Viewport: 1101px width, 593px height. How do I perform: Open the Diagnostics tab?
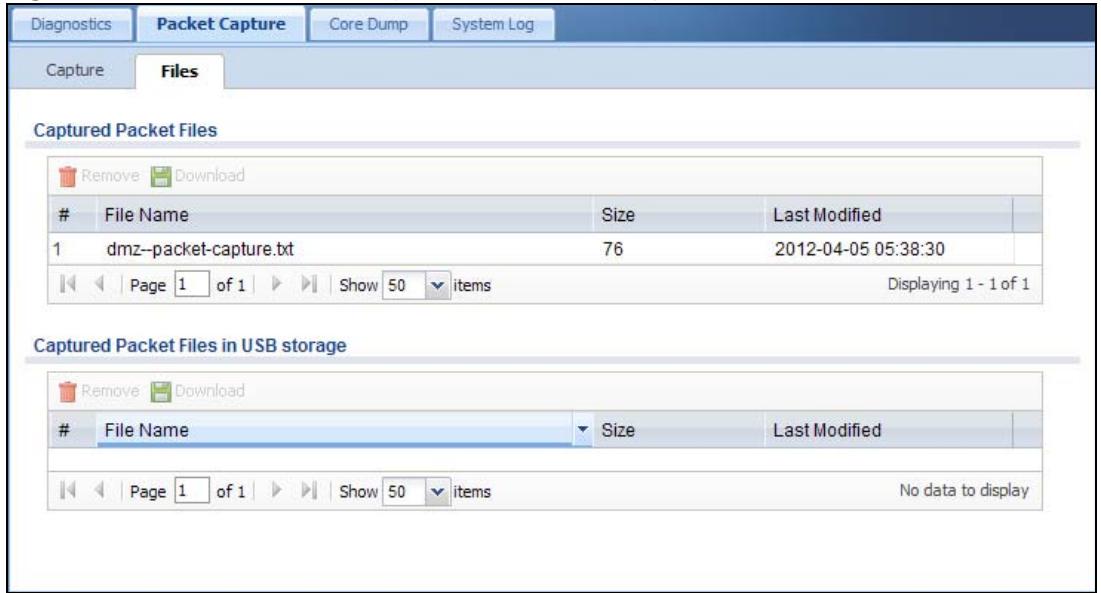72,25
